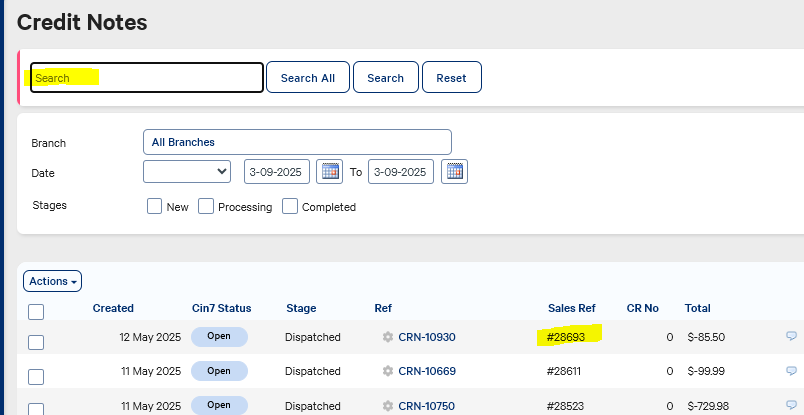Viewport: 804px width, 415px height.
Task: Expand the Date range type dropdown
Action: tap(187, 172)
